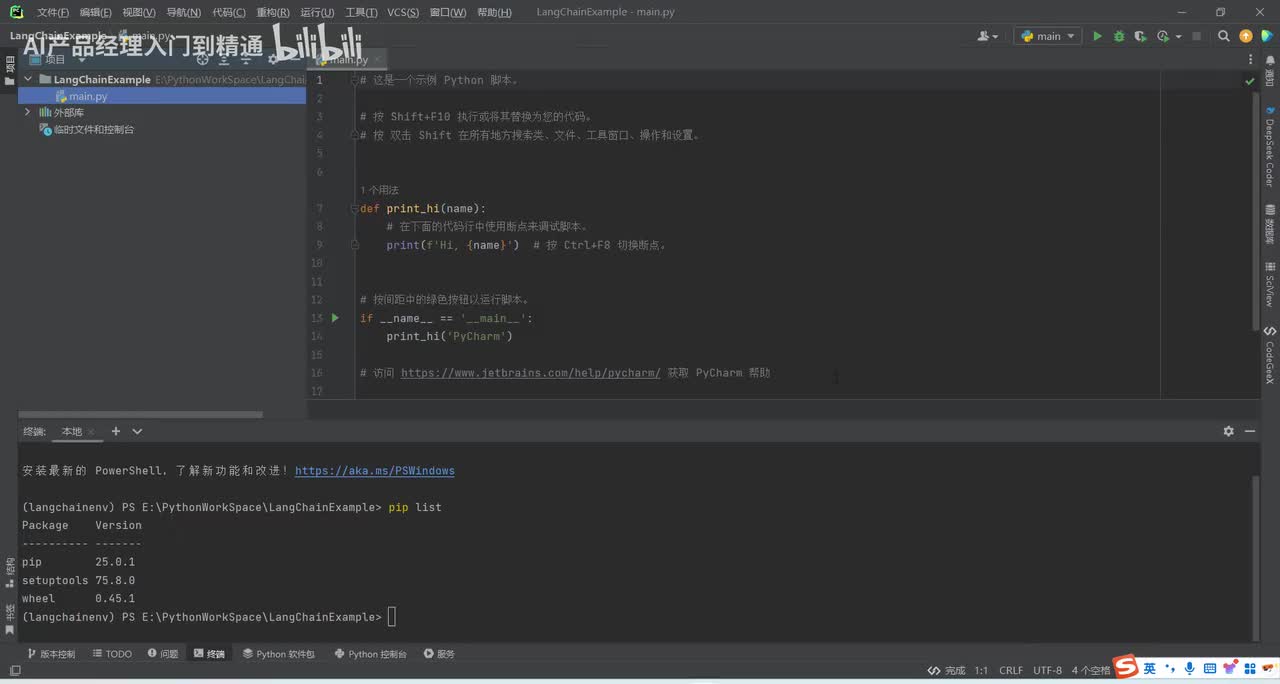Click the orange update arrow icon

(1246, 36)
